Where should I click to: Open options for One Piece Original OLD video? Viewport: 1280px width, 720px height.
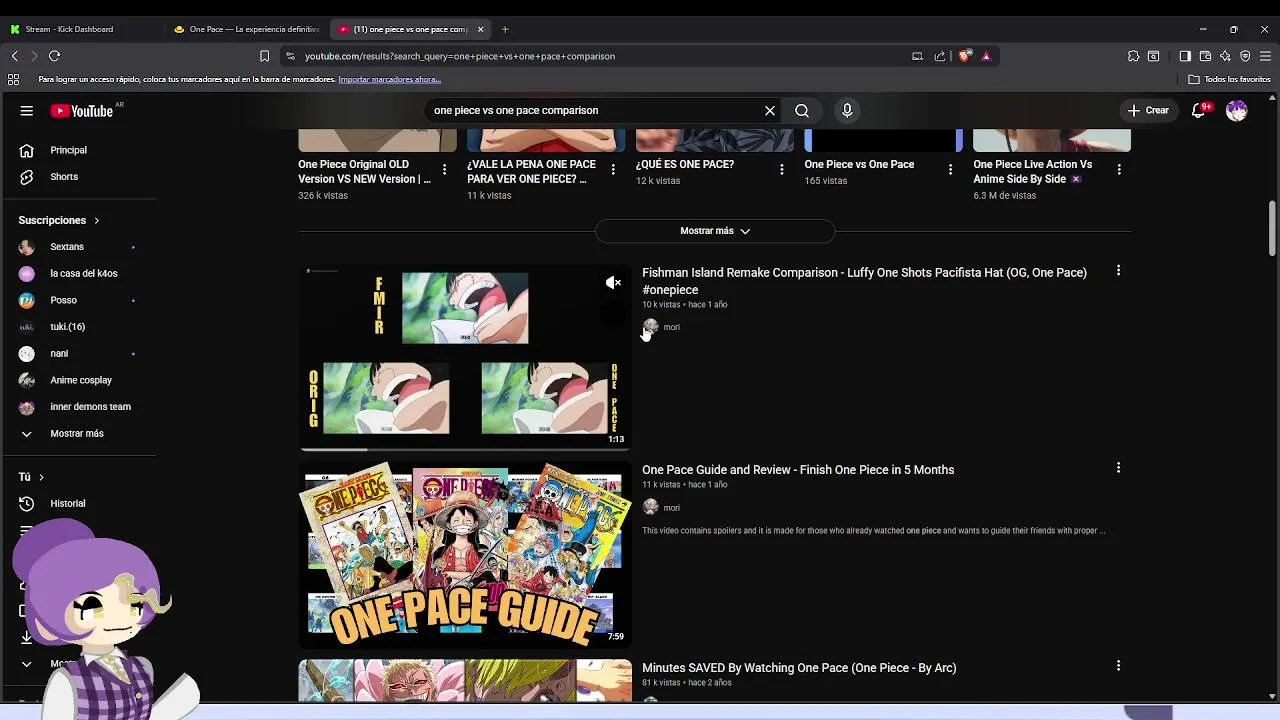coord(444,170)
